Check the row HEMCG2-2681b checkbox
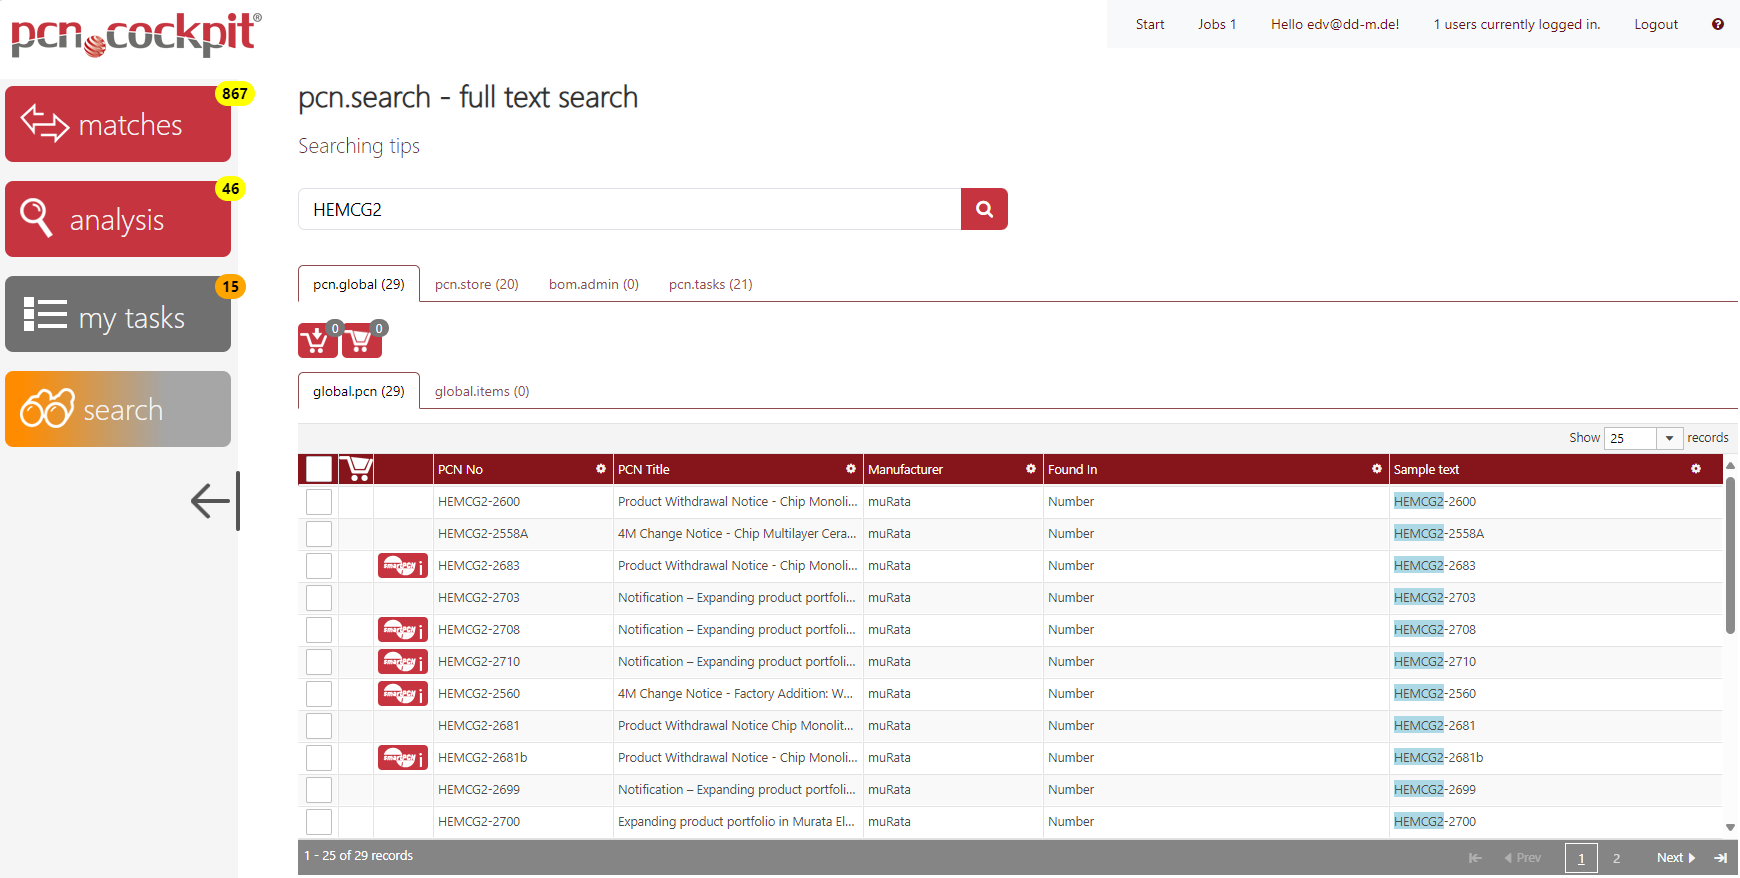The height and width of the screenshot is (878, 1740). pos(319,758)
